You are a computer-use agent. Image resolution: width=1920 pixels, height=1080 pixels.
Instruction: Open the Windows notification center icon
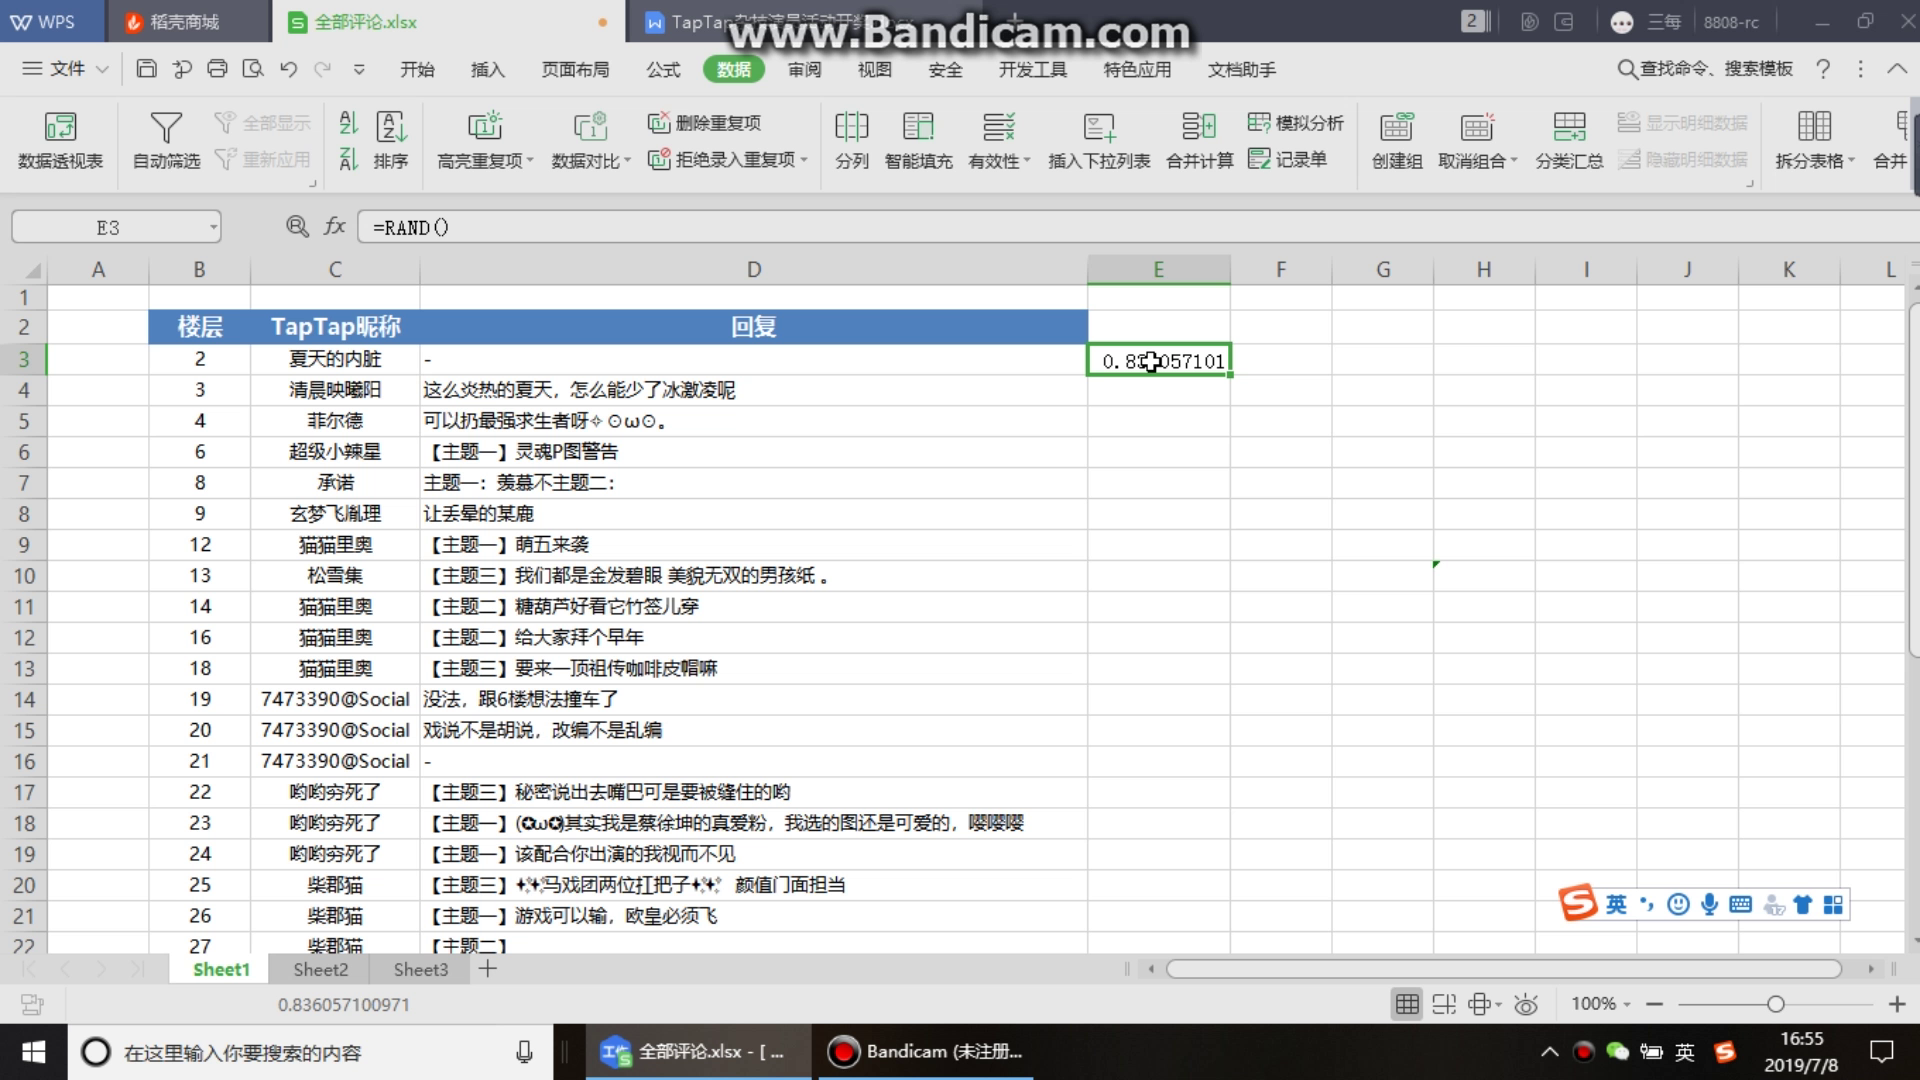tap(1881, 1052)
